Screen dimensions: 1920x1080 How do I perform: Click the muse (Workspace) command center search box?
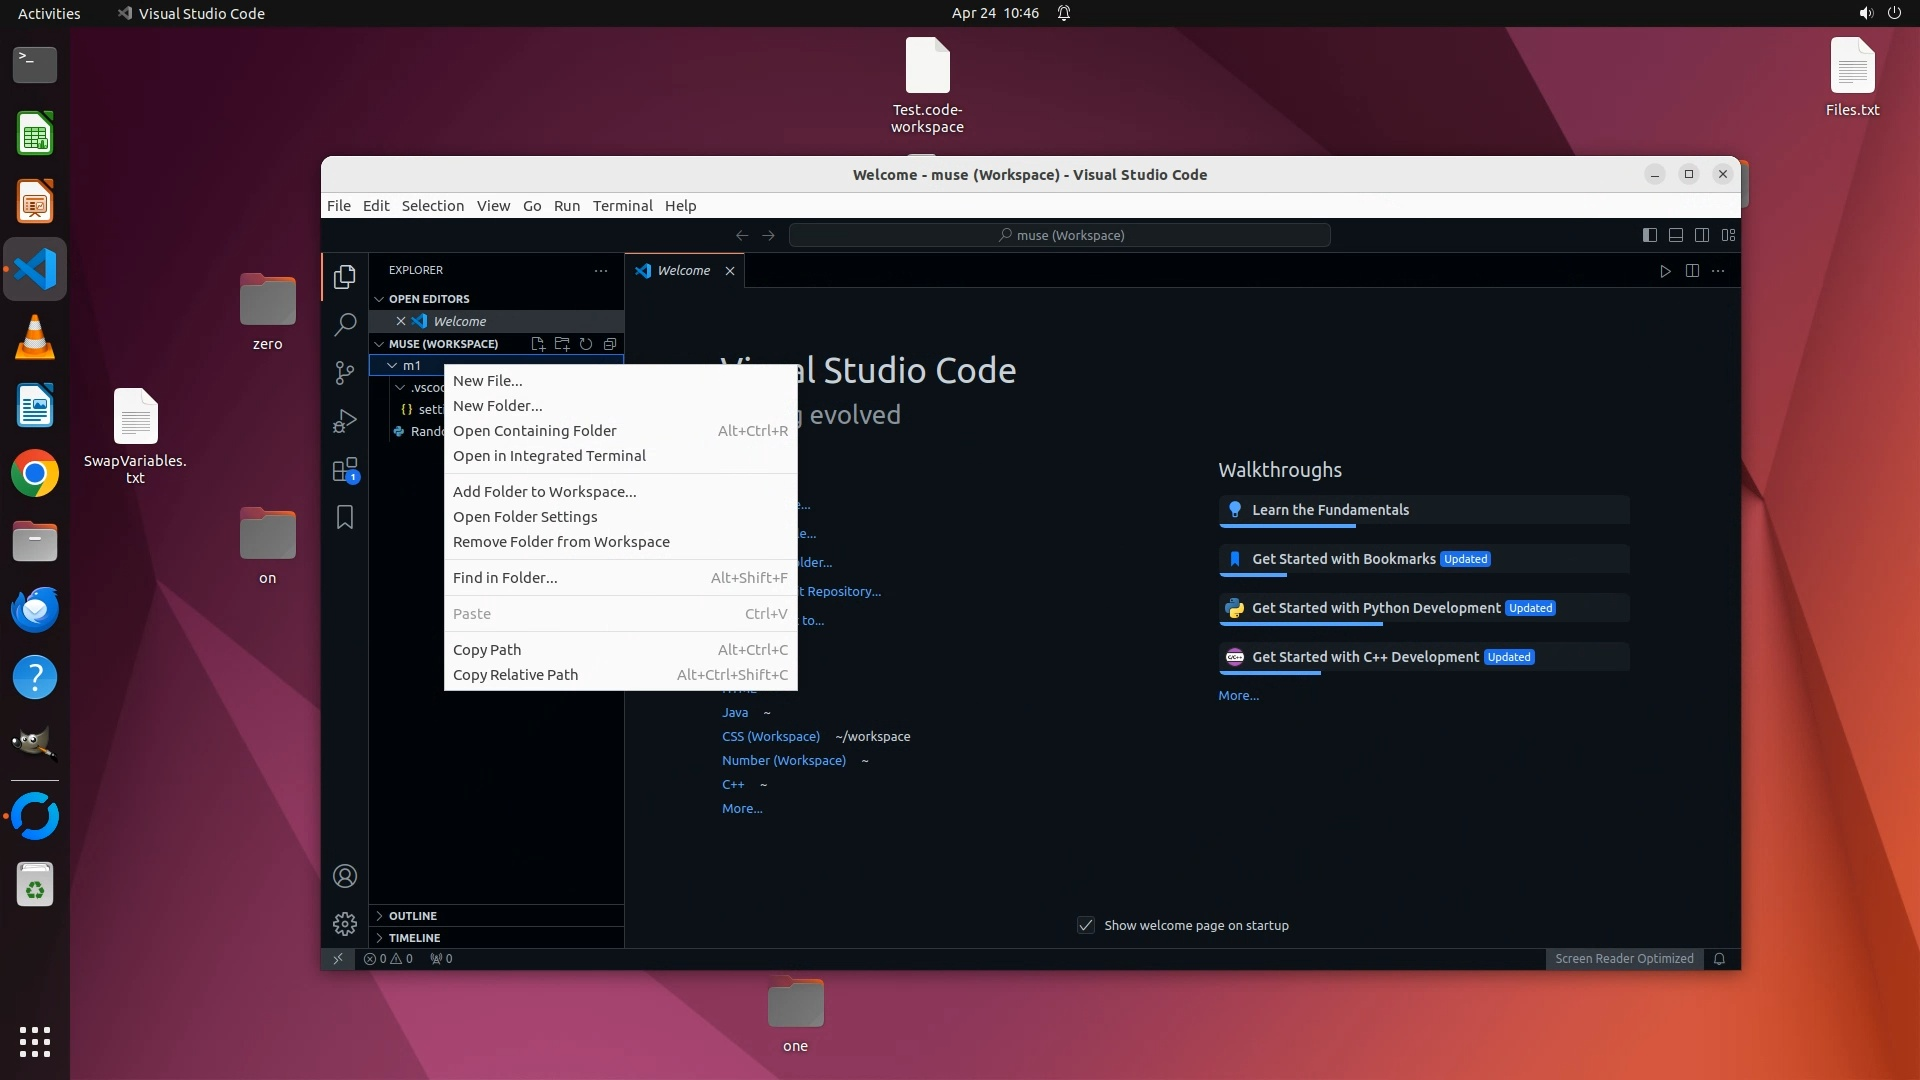(1059, 235)
